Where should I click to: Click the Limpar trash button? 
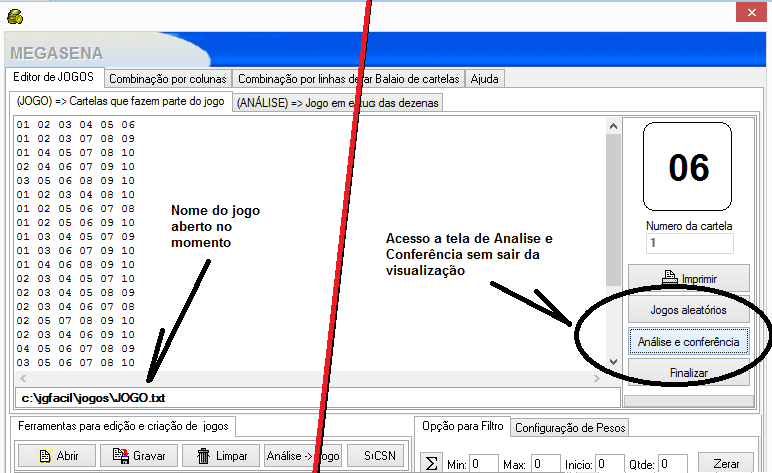(x=221, y=456)
